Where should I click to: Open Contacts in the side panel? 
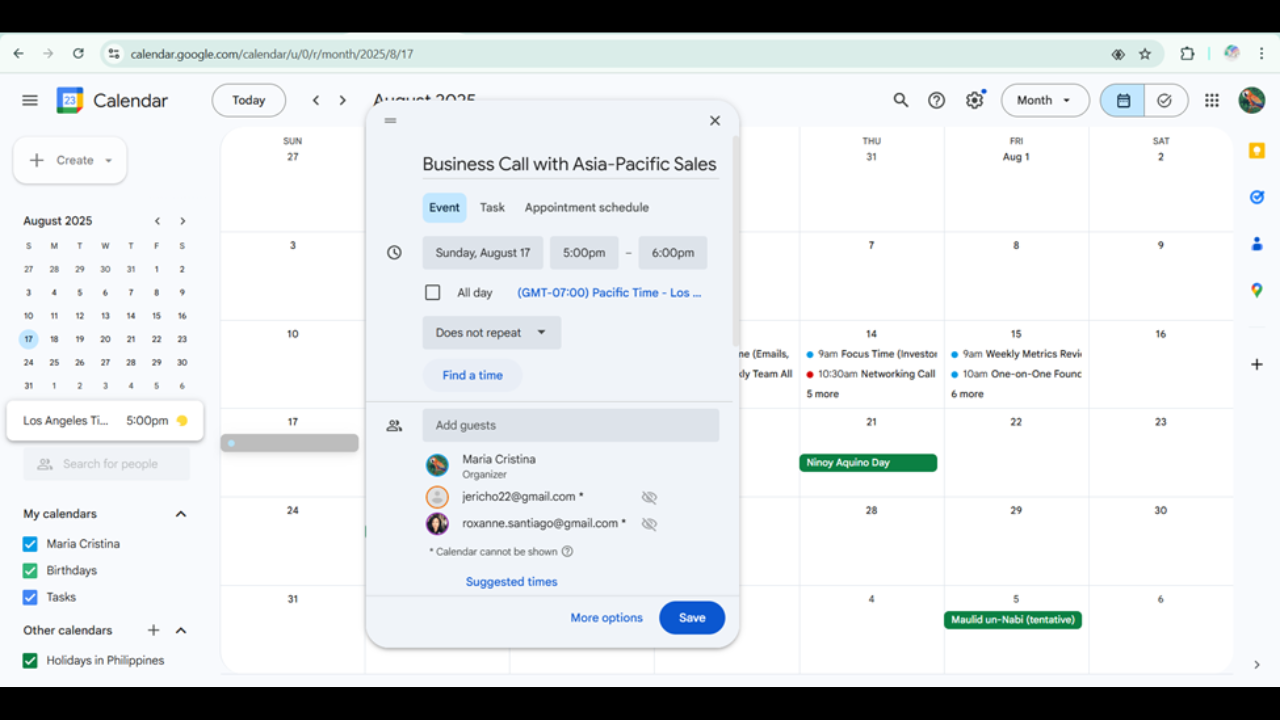pos(1257,243)
